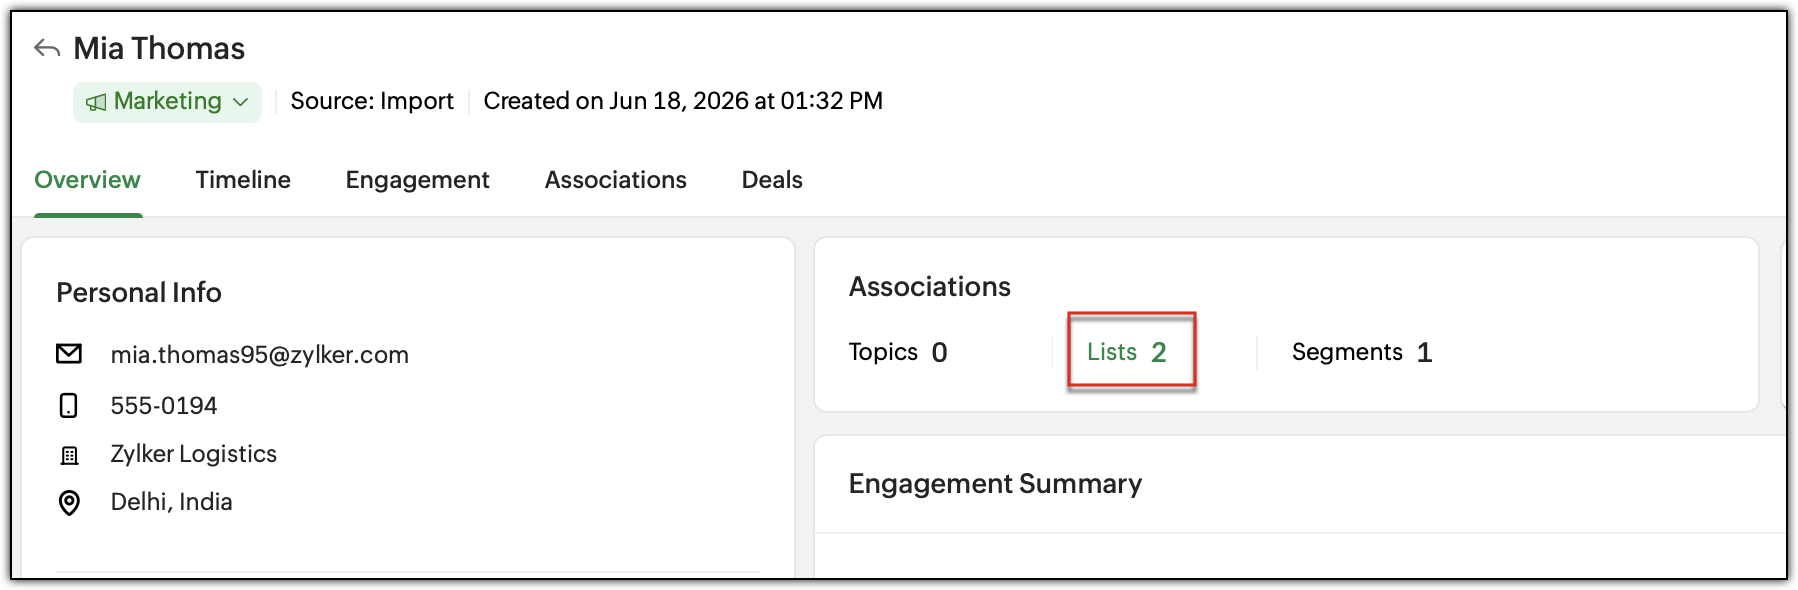
Task: Switch to the Overview tab
Action: [x=87, y=180]
